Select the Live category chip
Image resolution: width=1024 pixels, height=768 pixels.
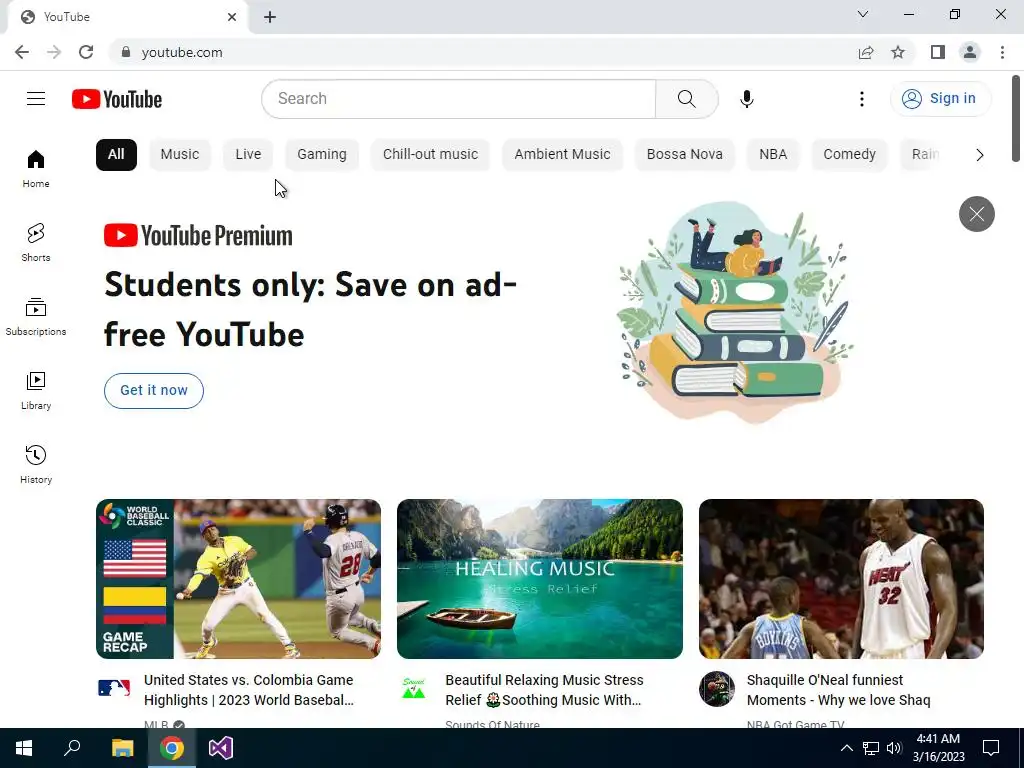tap(248, 155)
